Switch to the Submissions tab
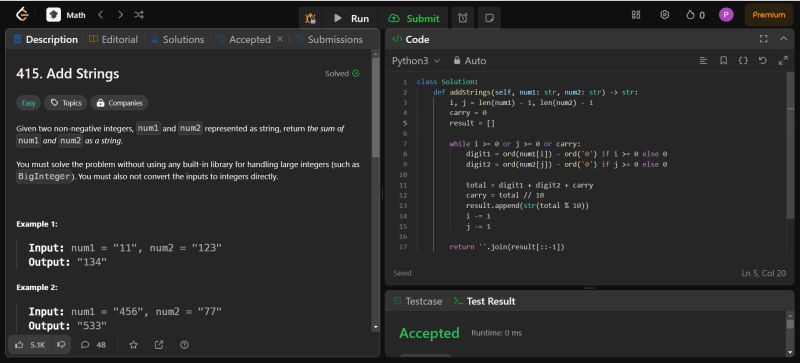The image size is (800, 363). coord(330,39)
